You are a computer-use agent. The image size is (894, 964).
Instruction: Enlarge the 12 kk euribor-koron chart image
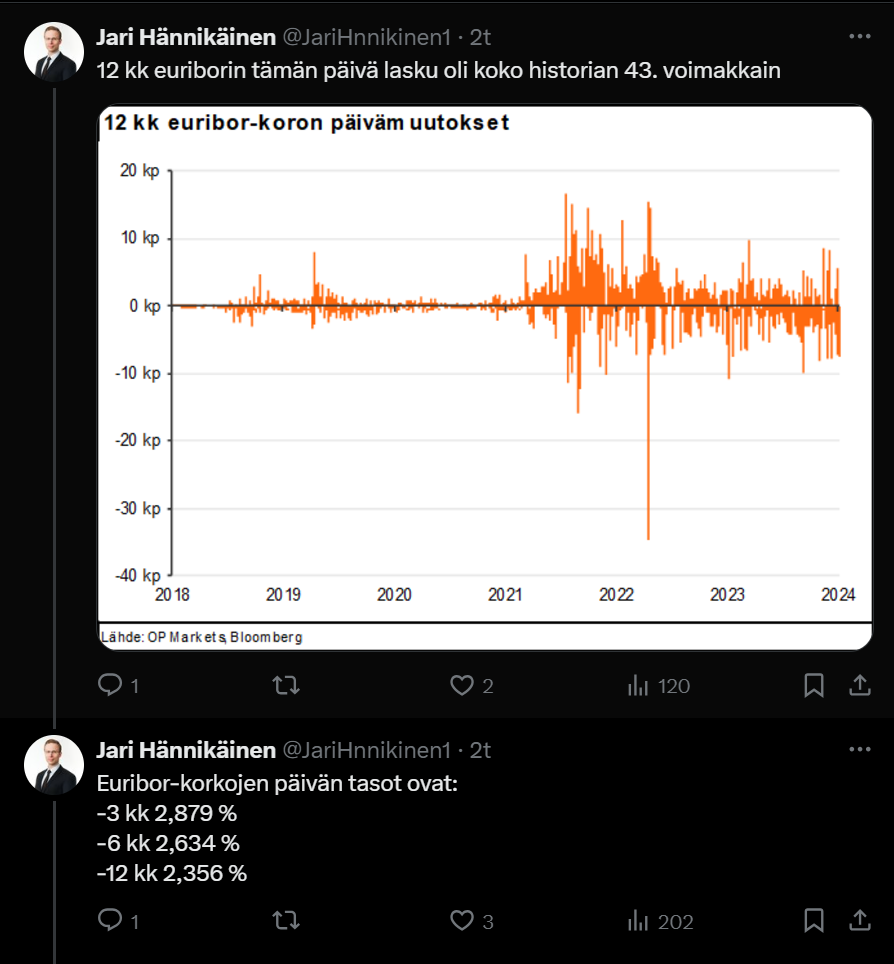click(x=485, y=377)
